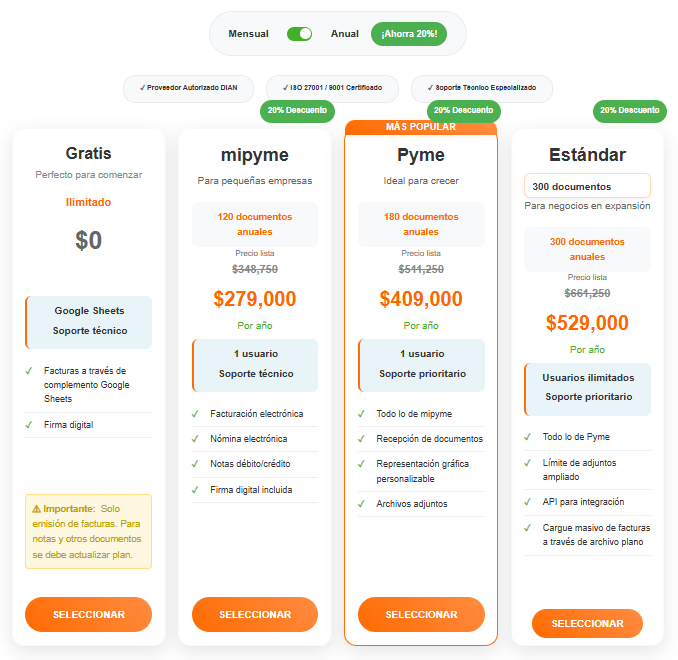Select the Mensual billing label
This screenshot has width=678, height=660.
[x=248, y=34]
